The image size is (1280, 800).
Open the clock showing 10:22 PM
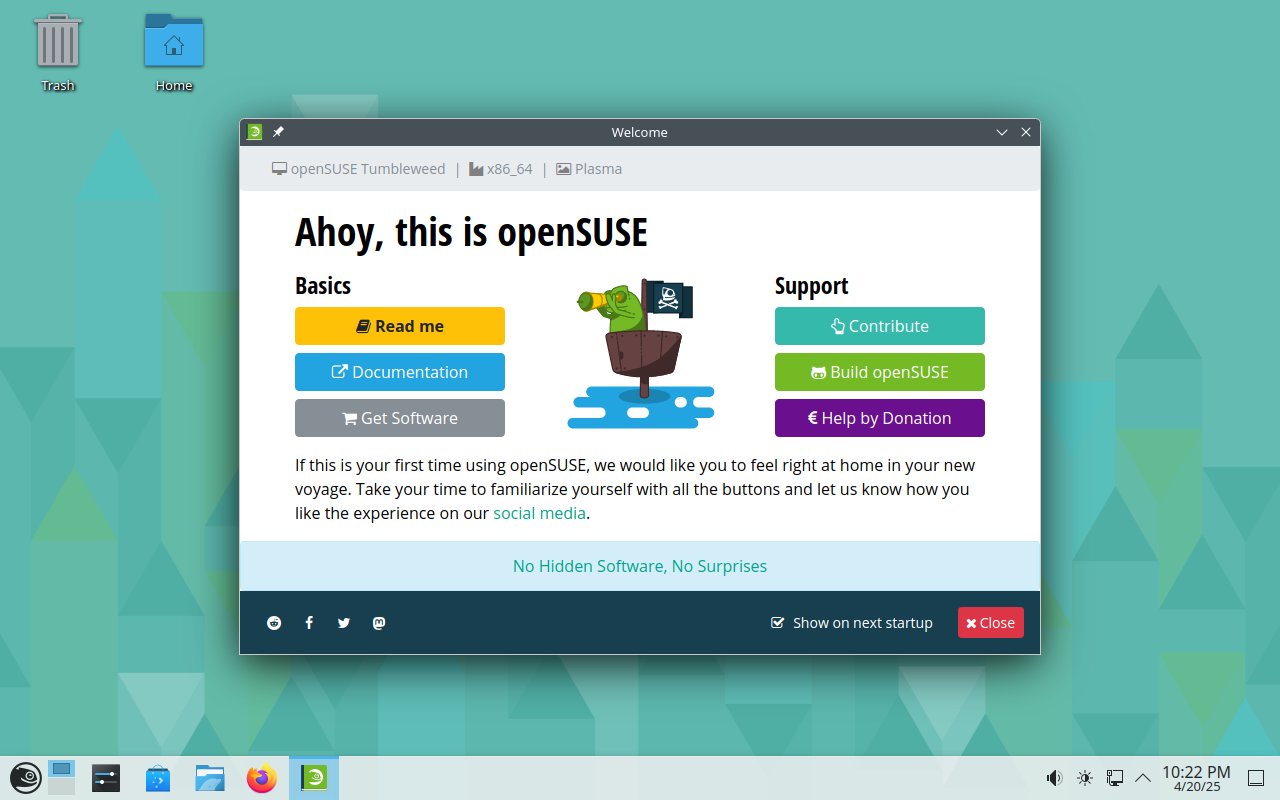click(1196, 778)
